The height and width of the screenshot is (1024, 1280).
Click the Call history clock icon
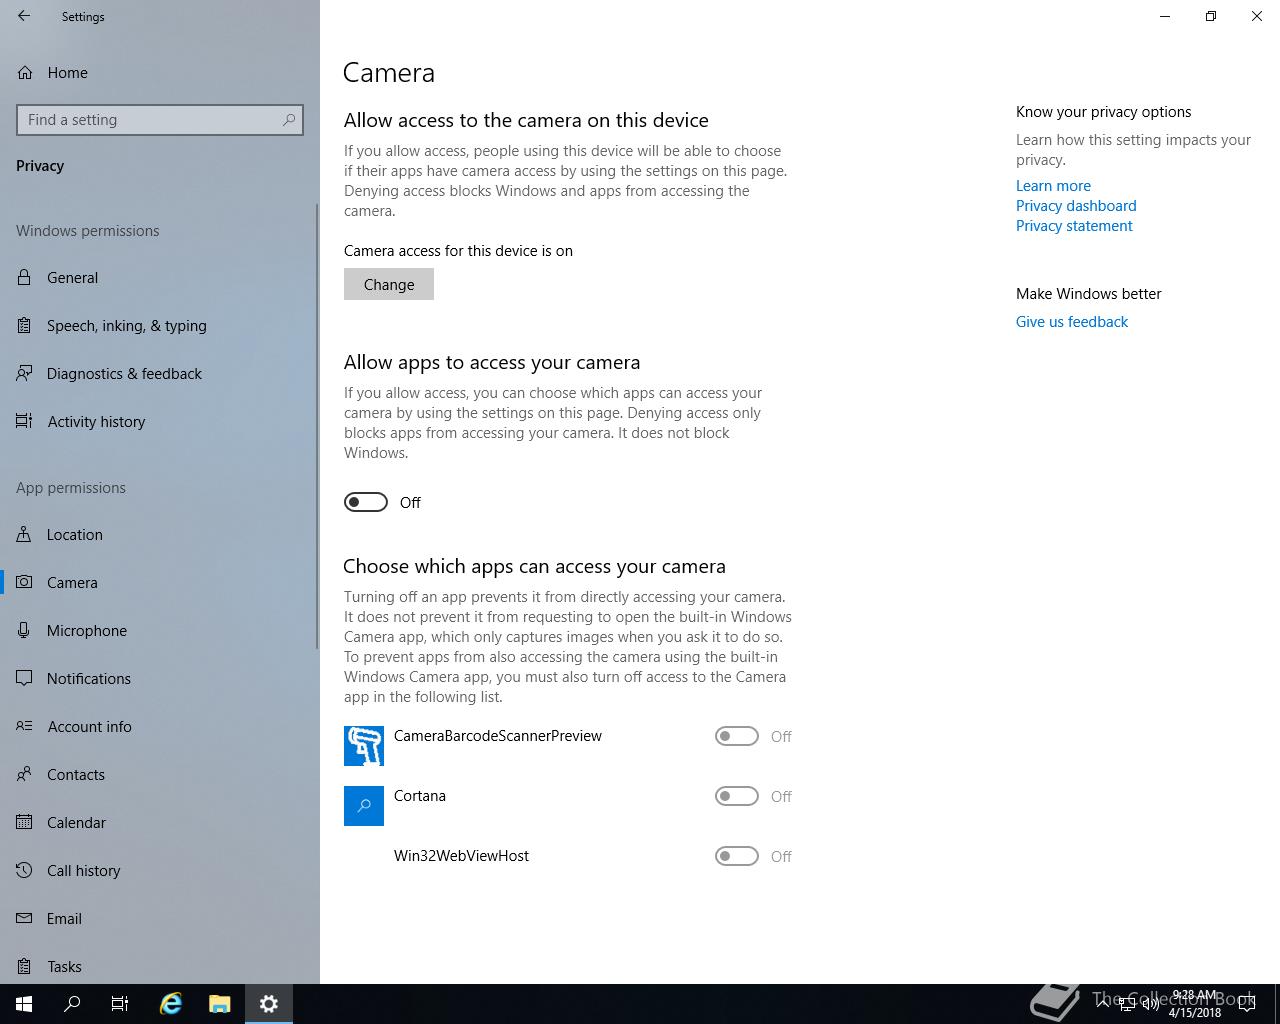pyautogui.click(x=25, y=870)
